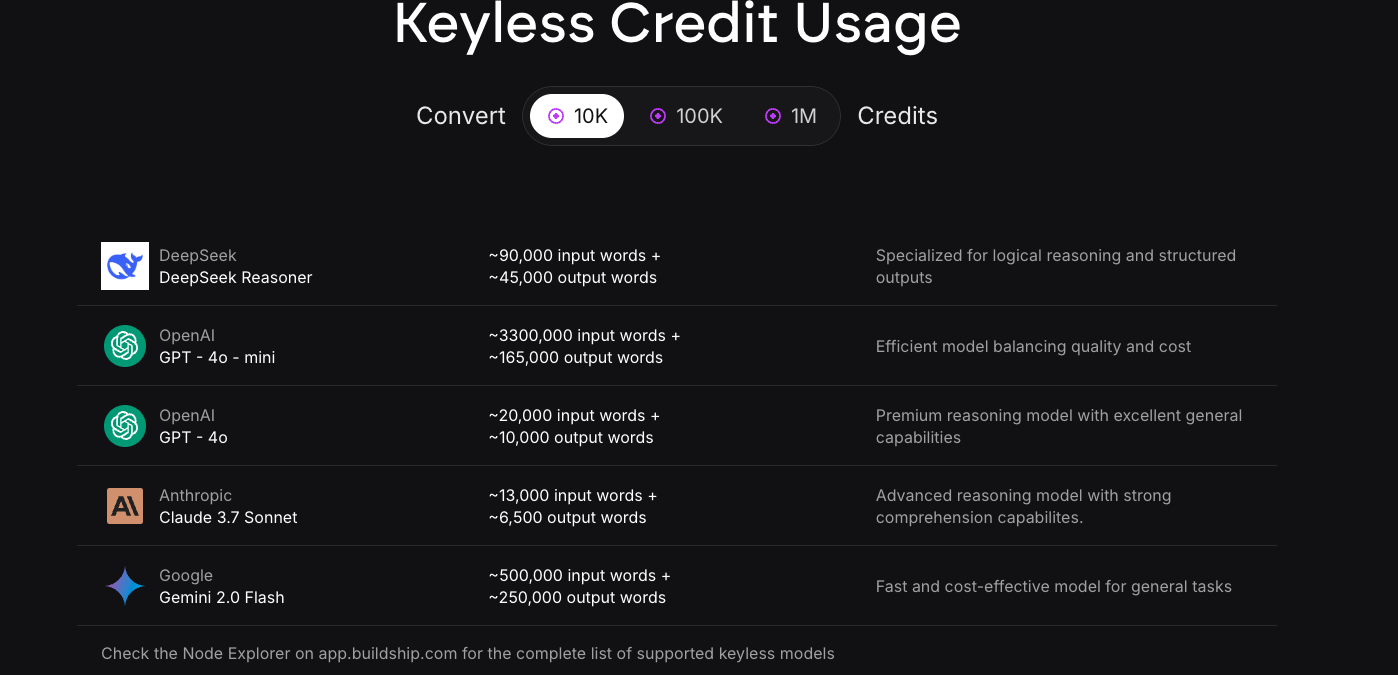
Task: Click the app.buildship.com Node Explorer note
Action: point(468,653)
